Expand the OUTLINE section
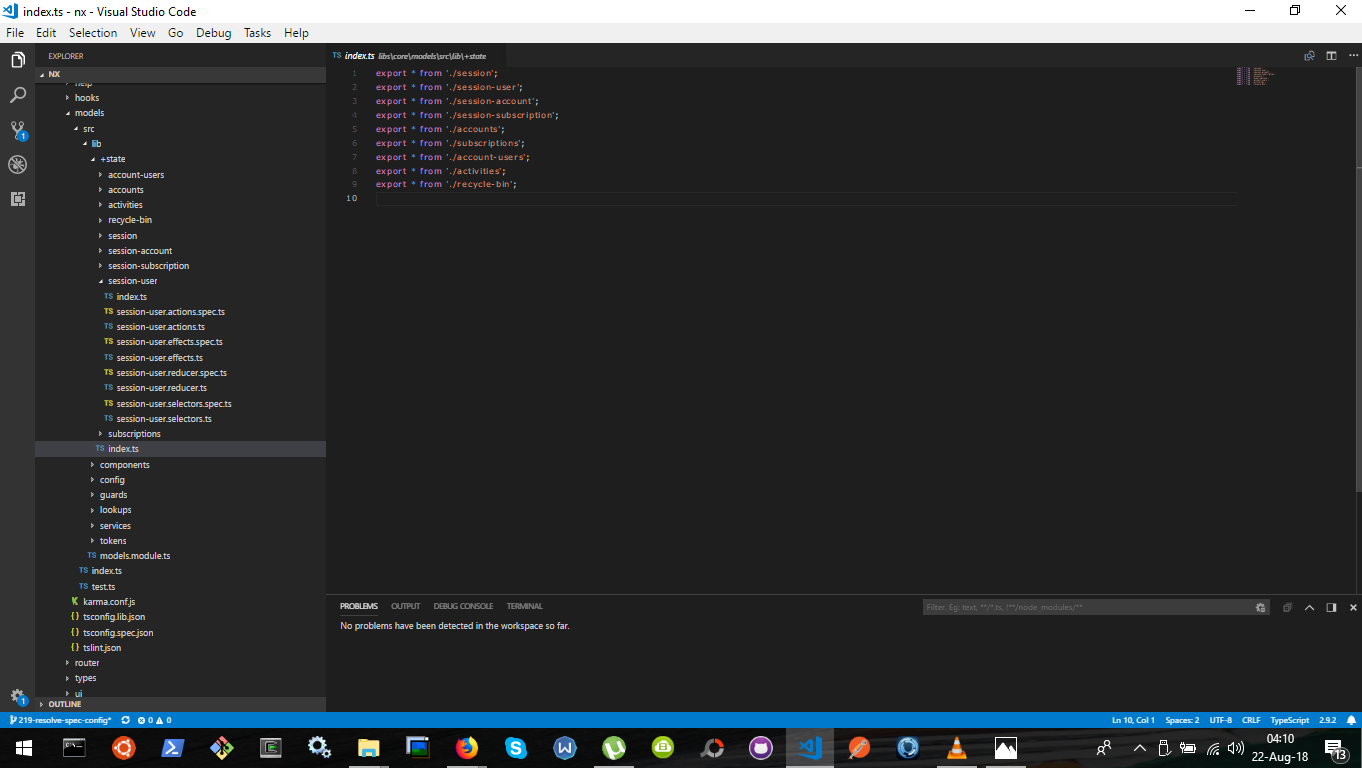The height and width of the screenshot is (768, 1362). (64, 704)
